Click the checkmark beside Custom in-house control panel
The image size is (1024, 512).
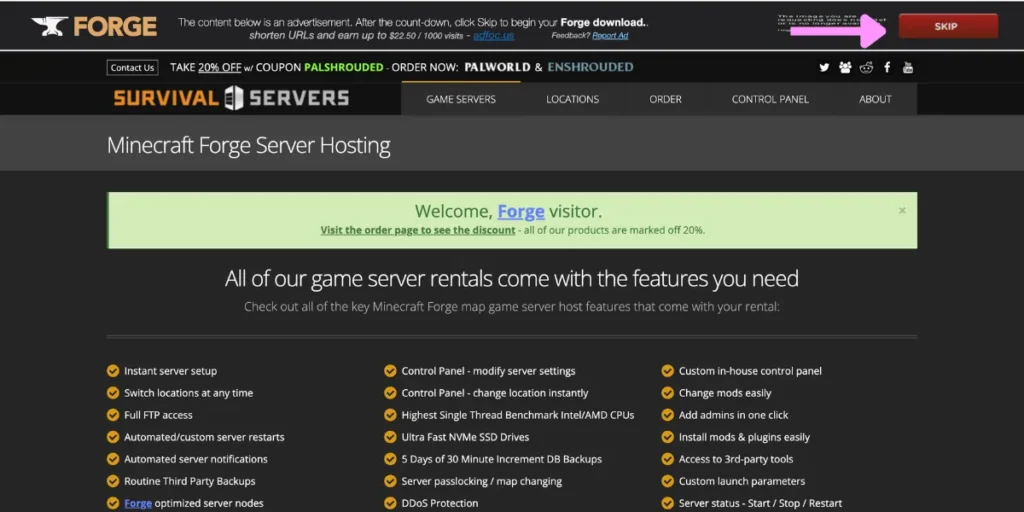click(667, 371)
